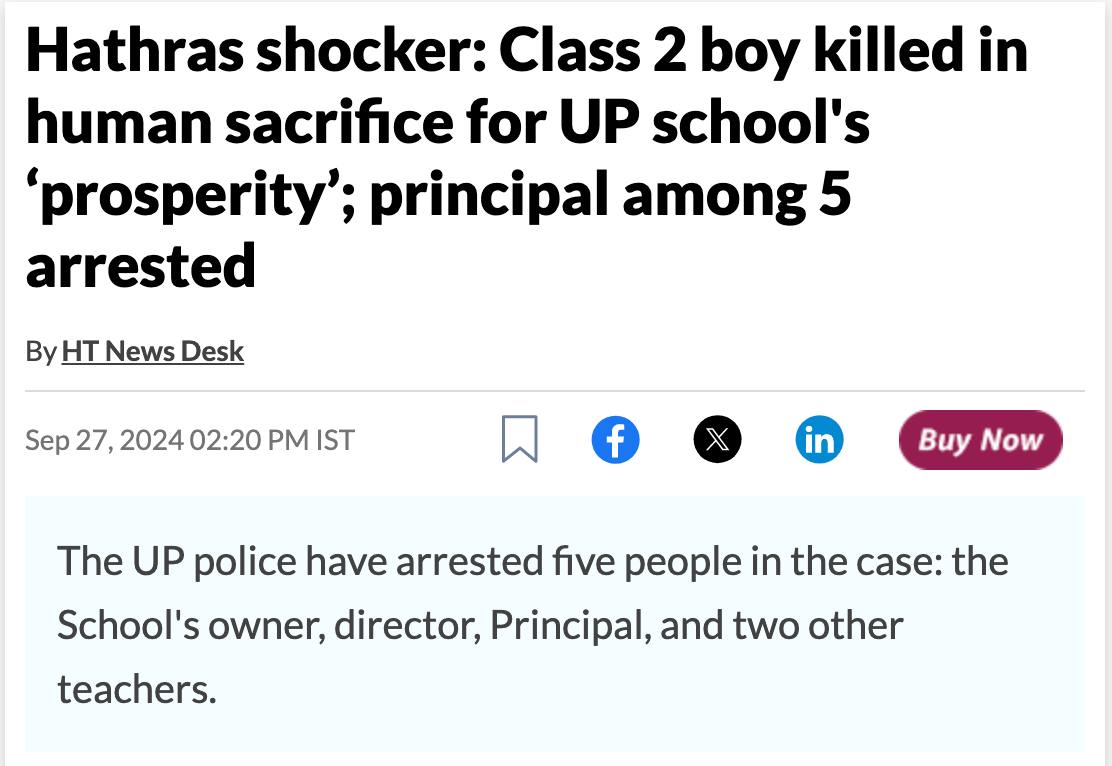Share the article on Facebook
Screen dimensions: 1112x766
616,440
